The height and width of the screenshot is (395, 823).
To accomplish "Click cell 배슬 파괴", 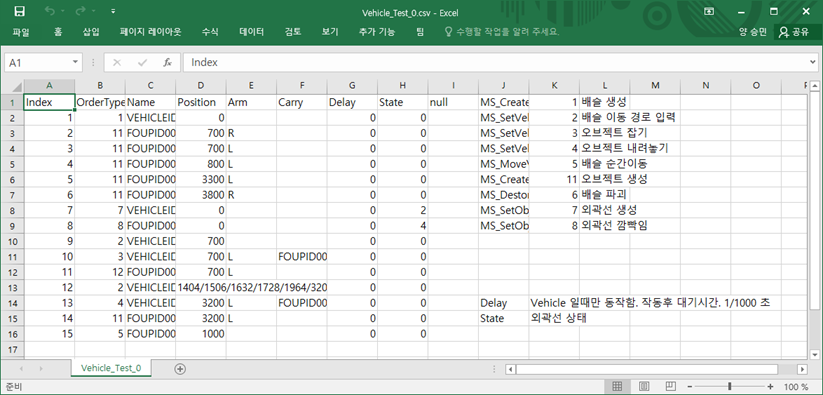I will click(604, 195).
